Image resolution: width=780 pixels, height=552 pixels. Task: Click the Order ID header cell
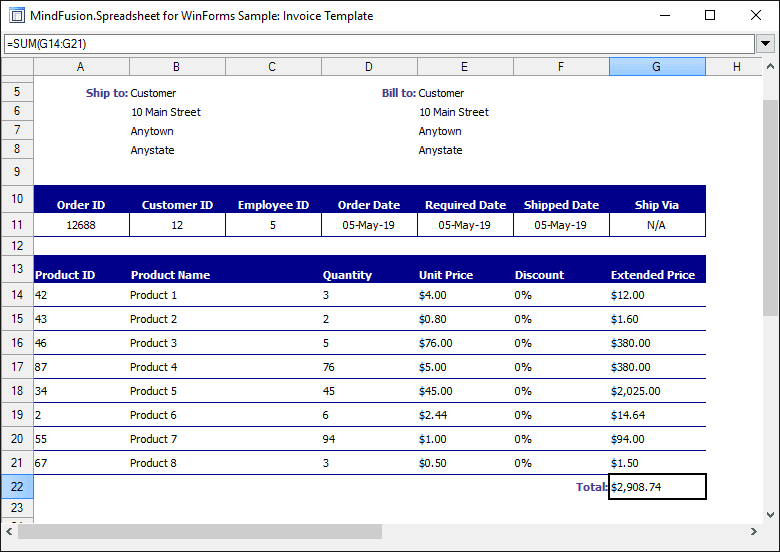click(x=81, y=199)
